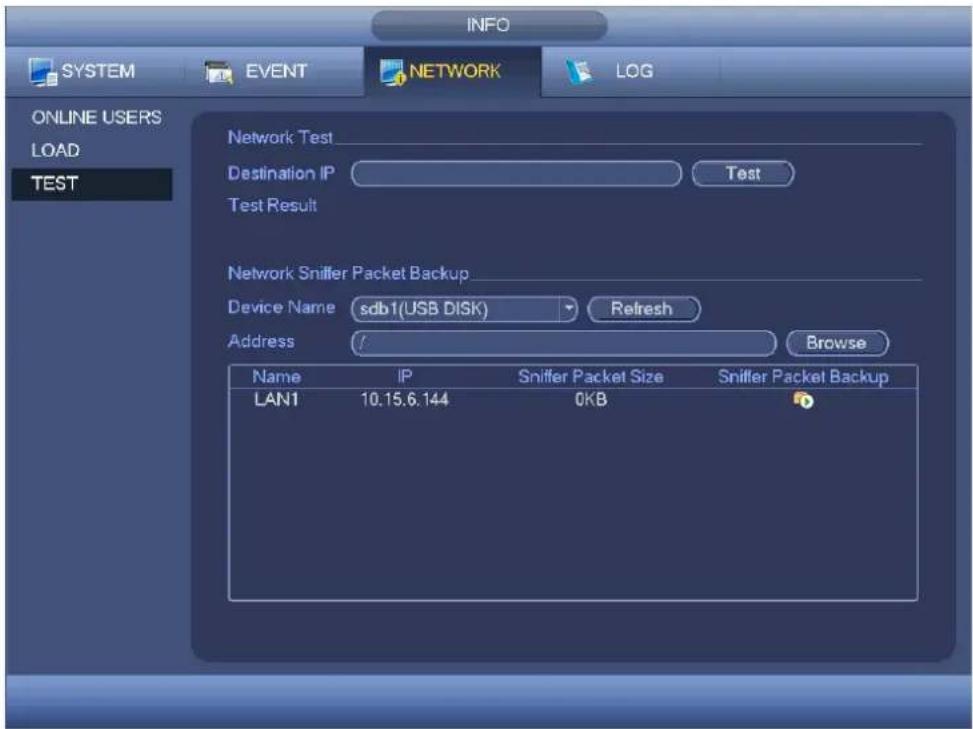Click the EVENT tab icon
The width and height of the screenshot is (973, 729).
pyautogui.click(x=218, y=73)
